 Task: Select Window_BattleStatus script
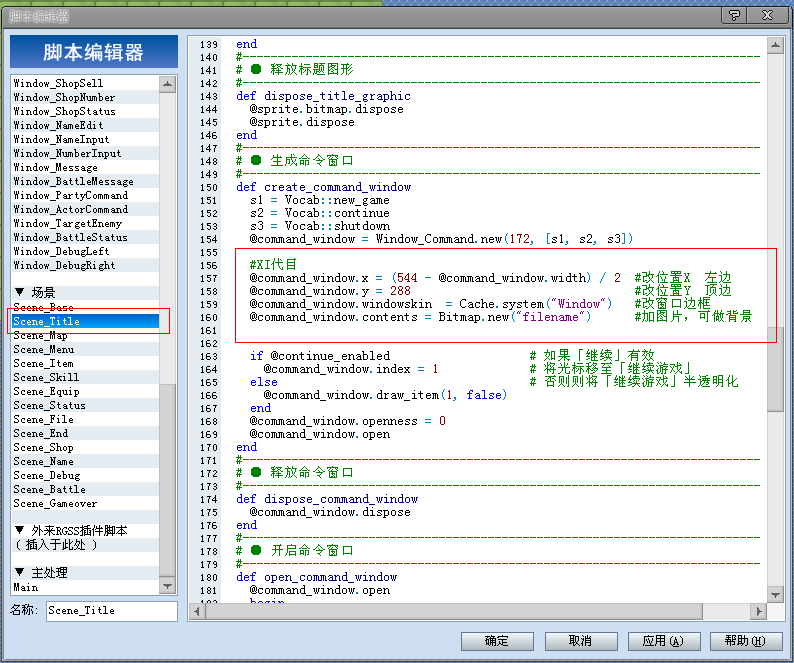click(x=85, y=238)
